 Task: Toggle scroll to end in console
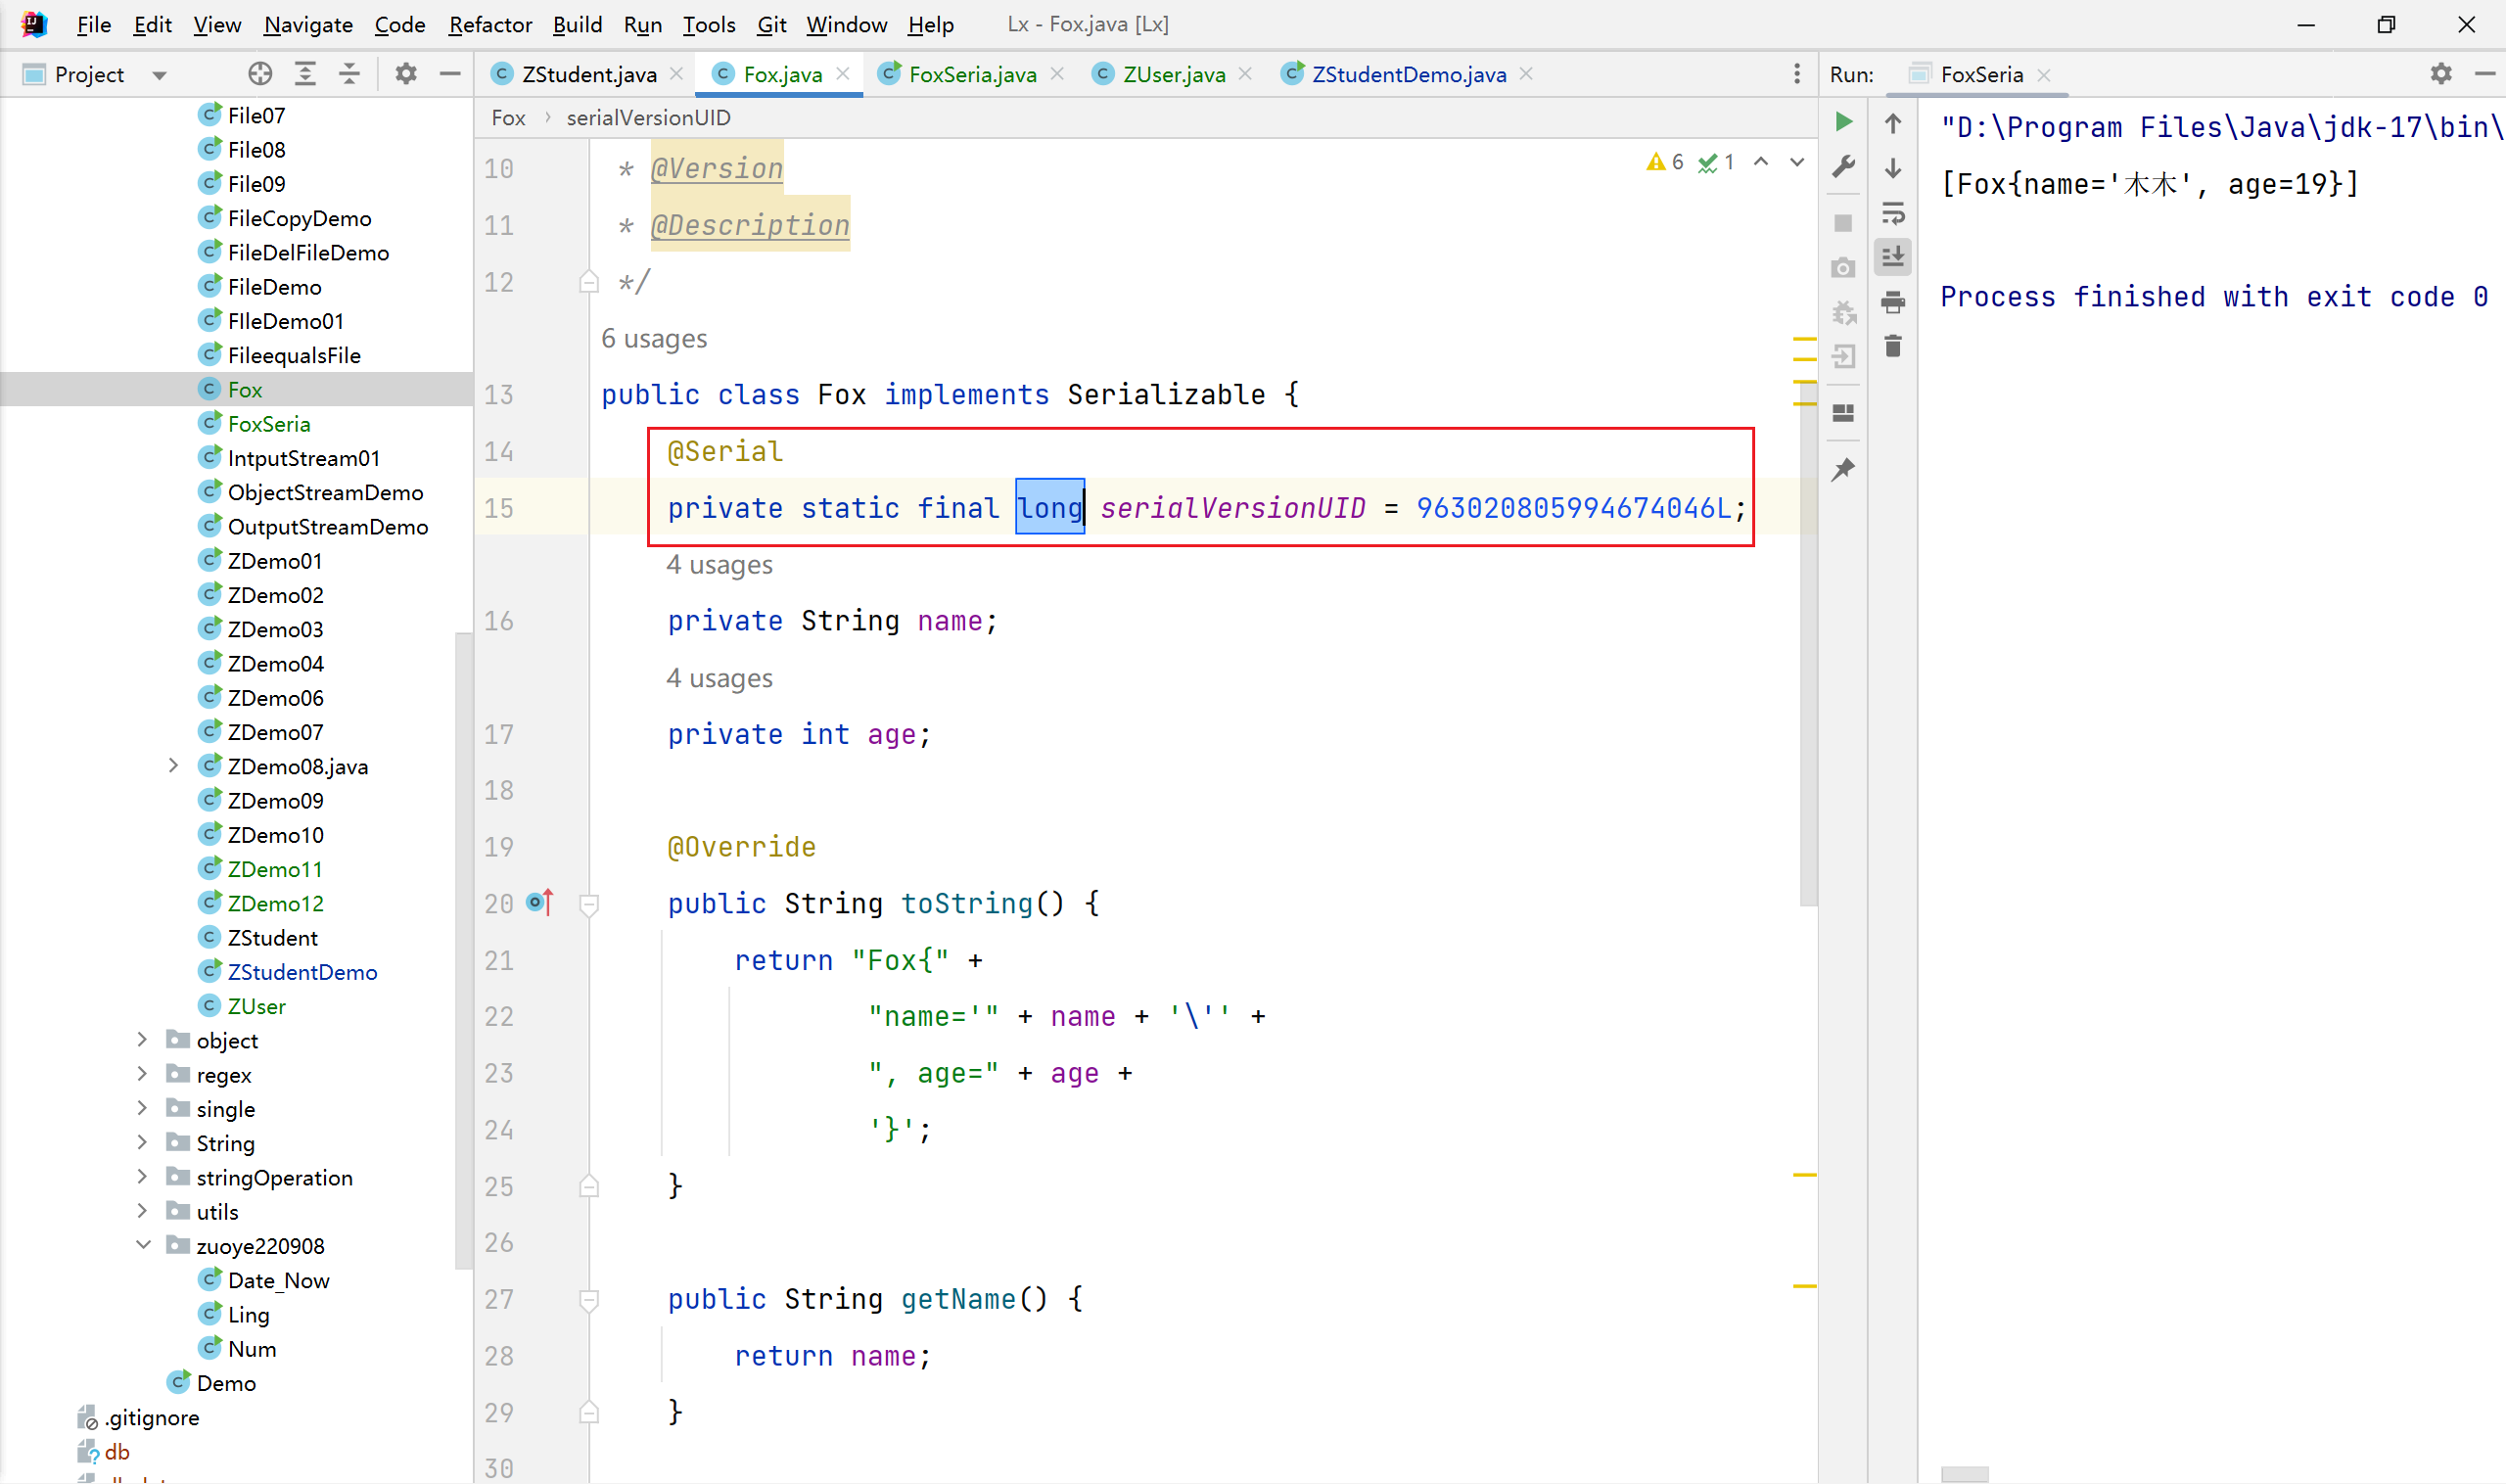coord(1892,257)
